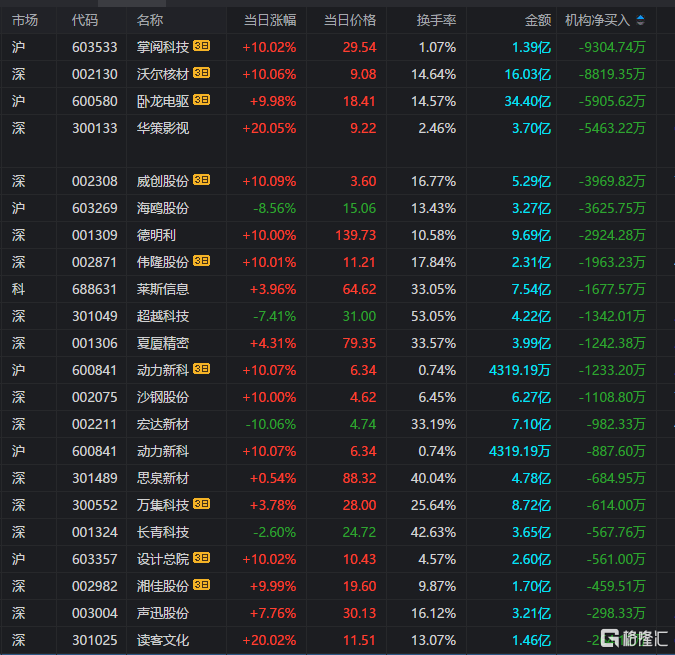Click 4319.19万 amount in 动力新科 3日 row
The height and width of the screenshot is (655, 675).
tap(520, 370)
